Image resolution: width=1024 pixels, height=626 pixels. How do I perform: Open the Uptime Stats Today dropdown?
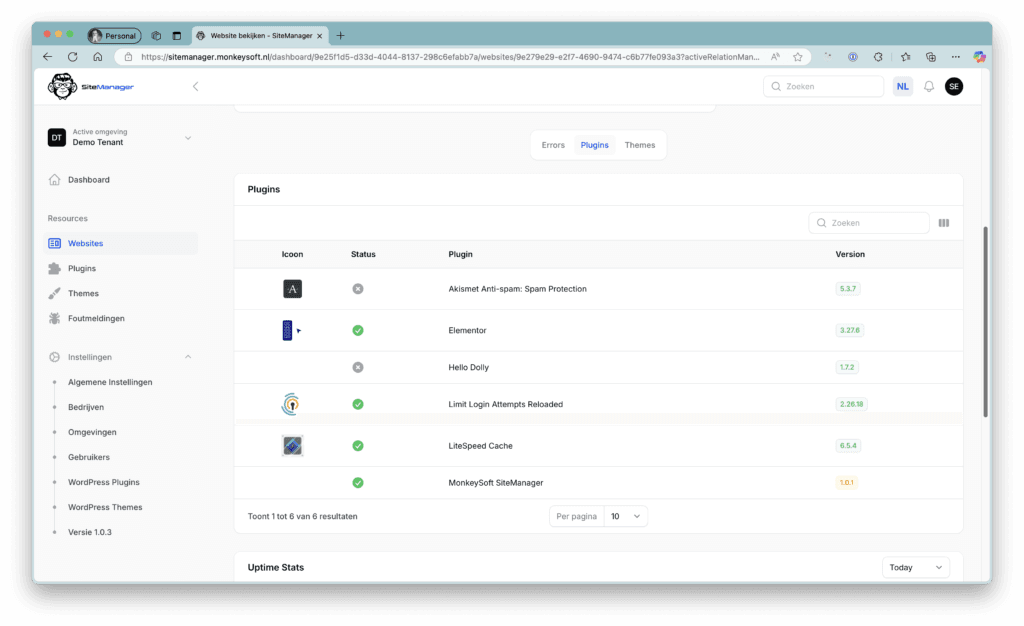coord(915,567)
